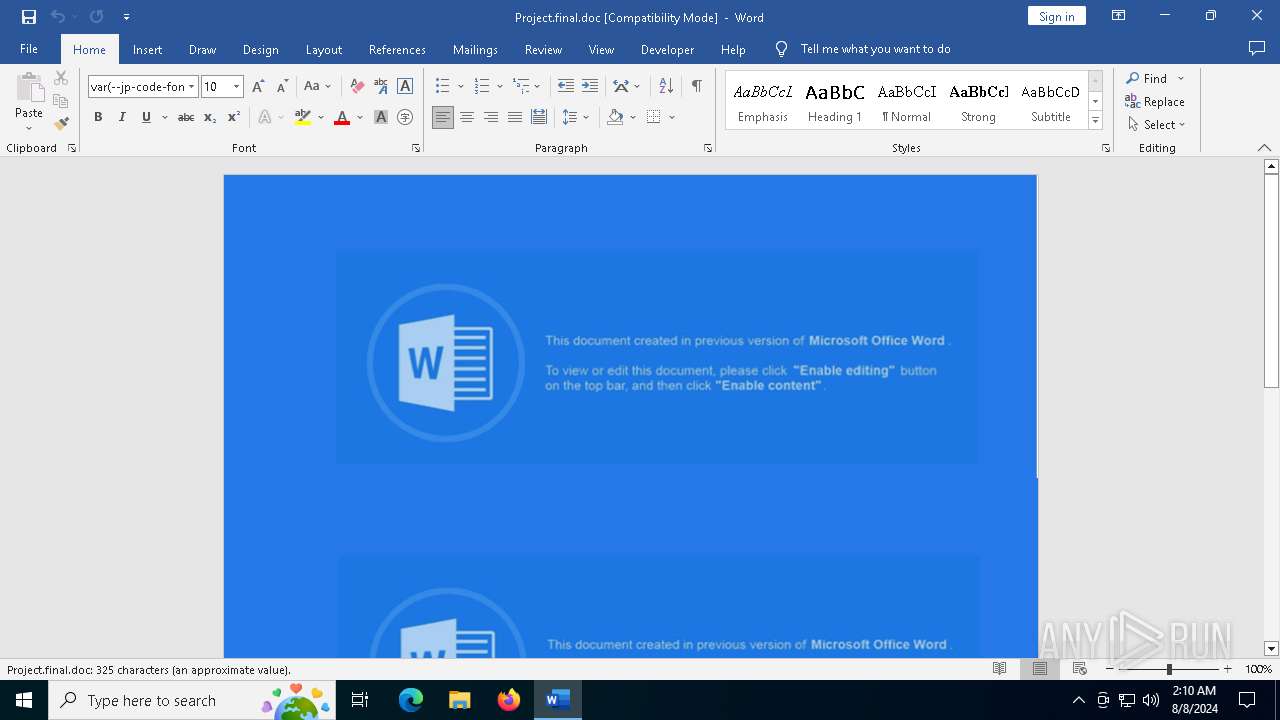Sort paragraph A to Z icon
Screen dimensions: 1280x720
(x=666, y=86)
